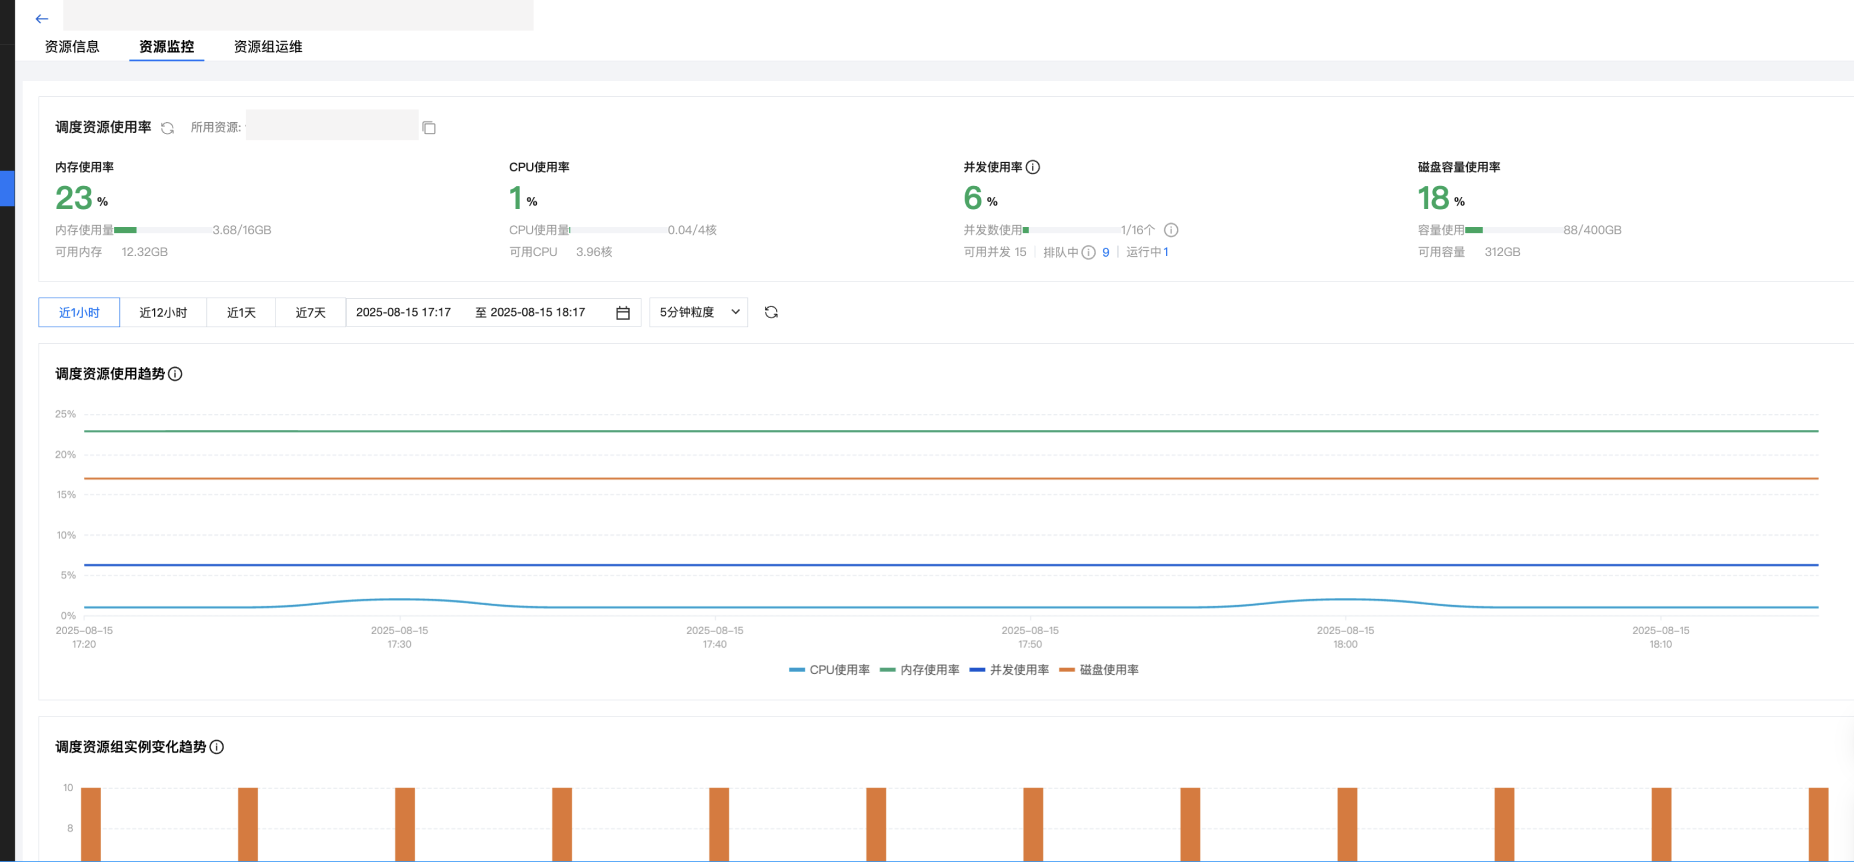This screenshot has height=862, width=1854.
Task: Click info icon next to 并发使用率
Action: [1033, 167]
